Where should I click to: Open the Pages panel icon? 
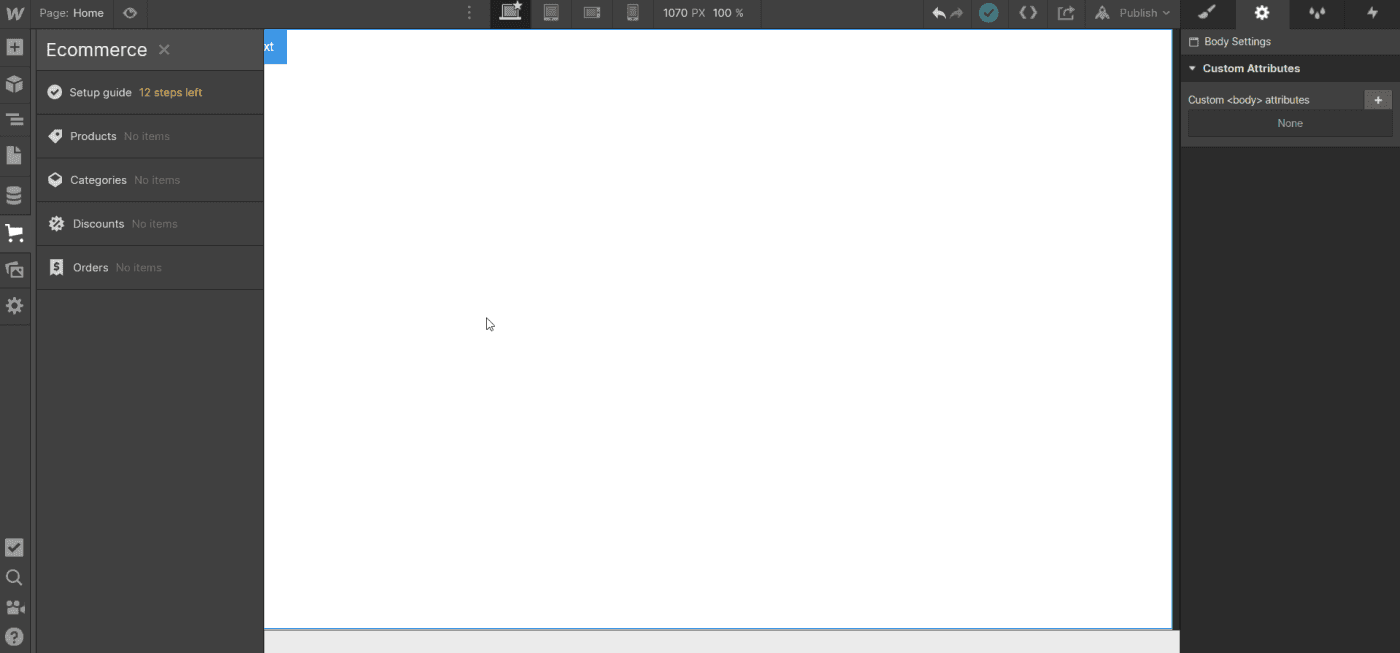pyautogui.click(x=14, y=155)
